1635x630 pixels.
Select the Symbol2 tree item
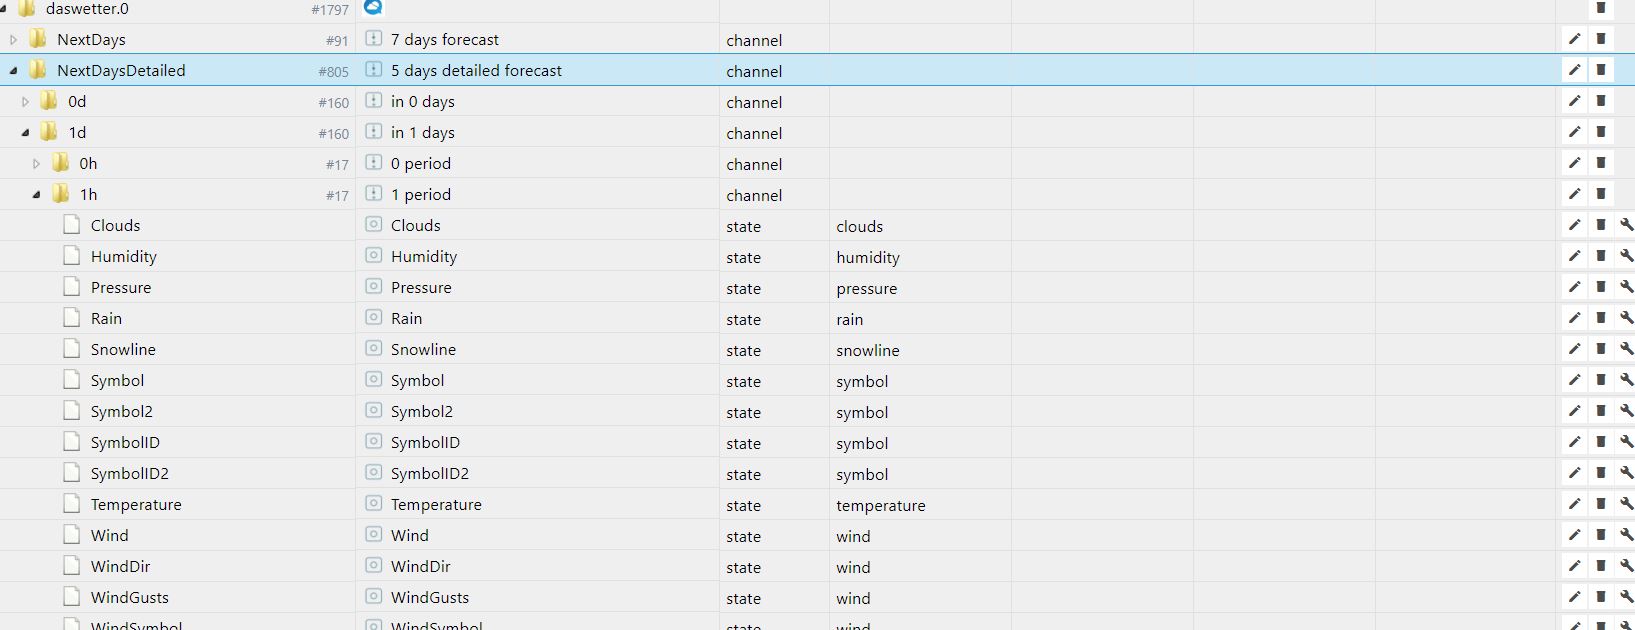[x=121, y=411]
